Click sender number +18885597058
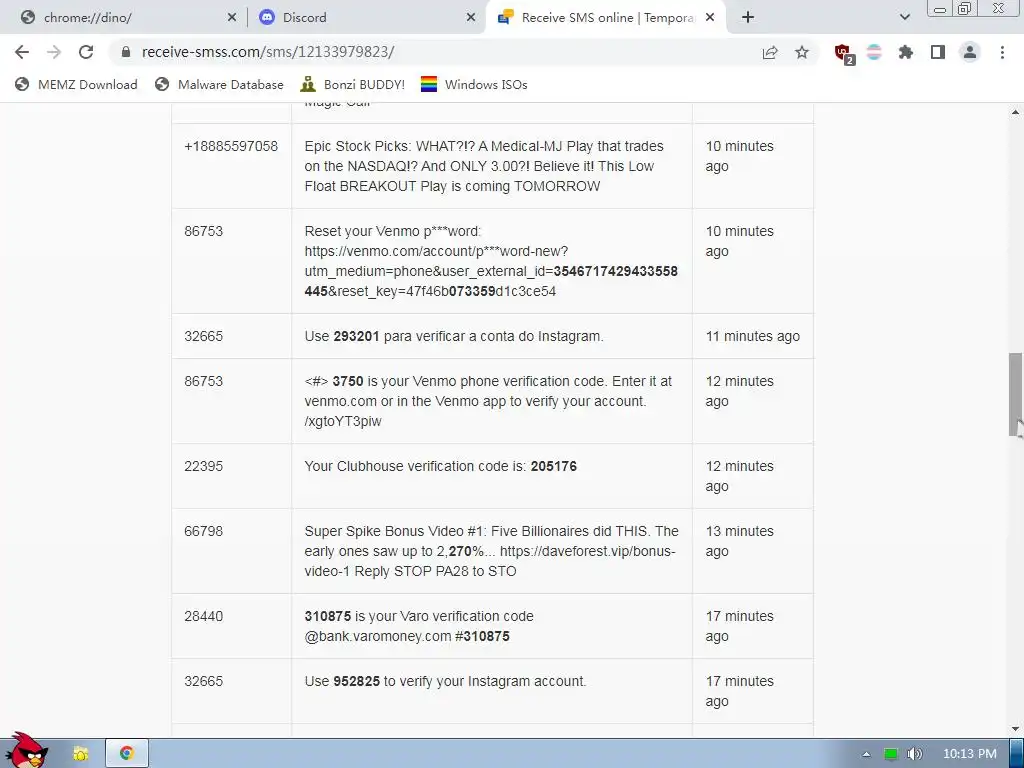 231,146
